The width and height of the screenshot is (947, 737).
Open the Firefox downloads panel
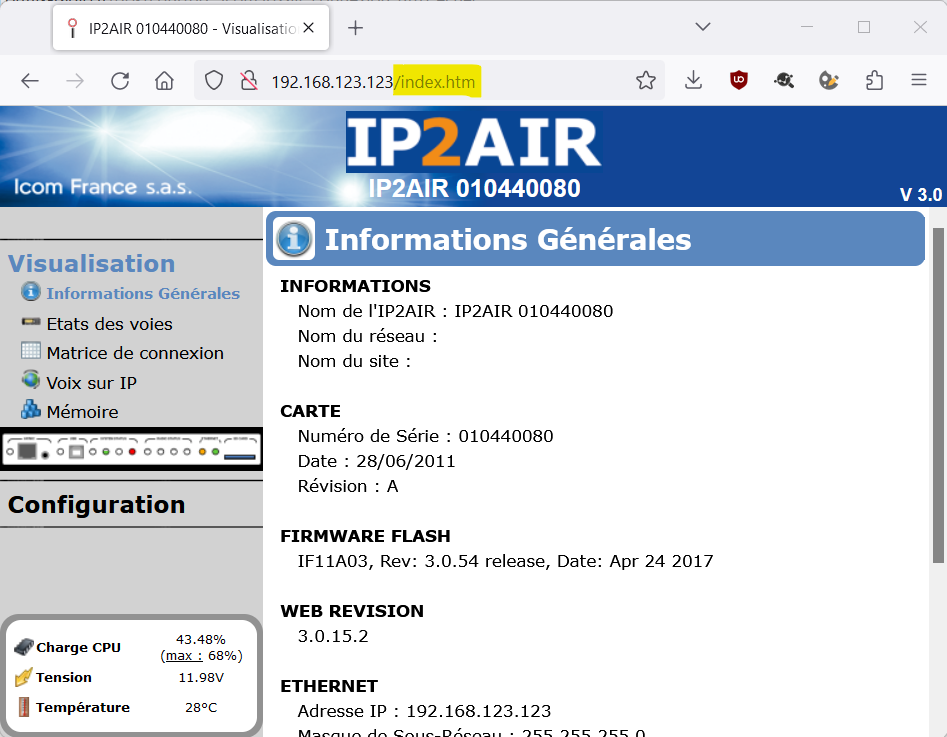[x=694, y=81]
